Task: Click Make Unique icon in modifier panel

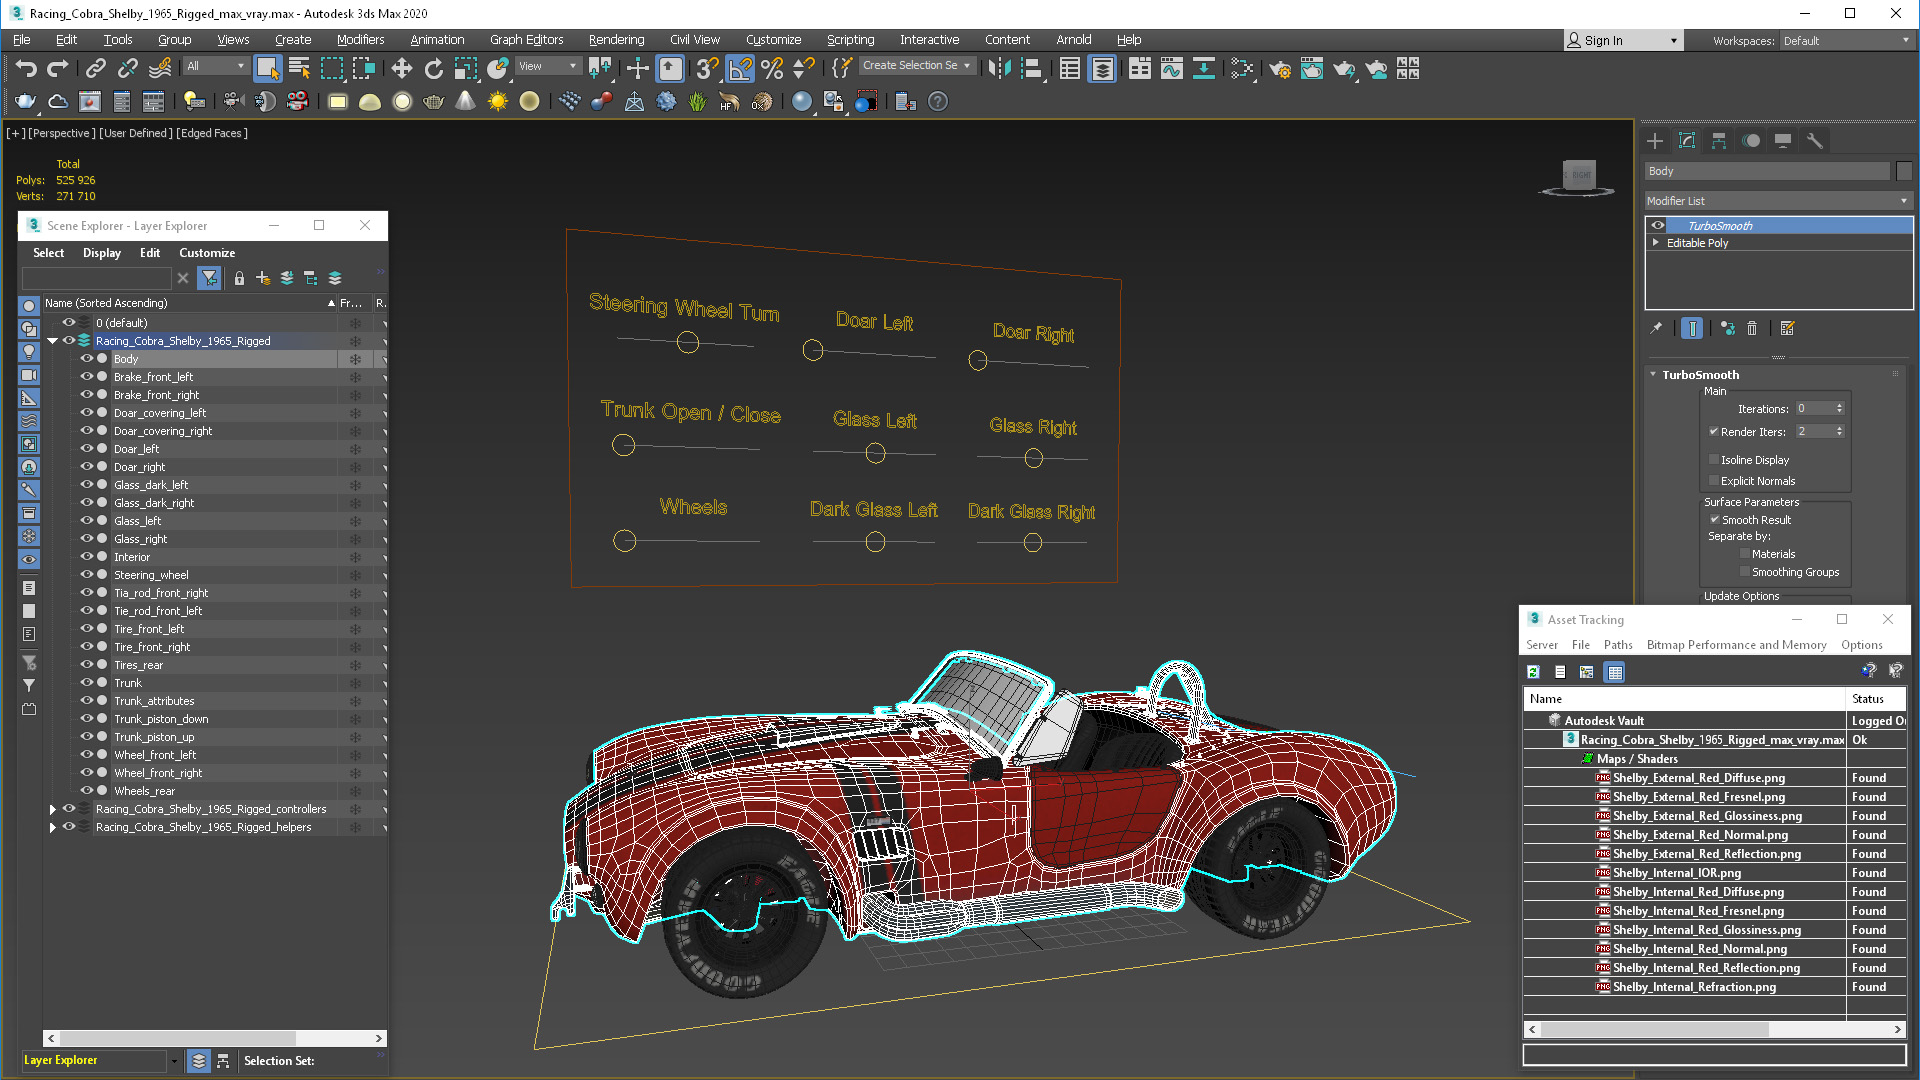Action: pyautogui.click(x=1727, y=328)
